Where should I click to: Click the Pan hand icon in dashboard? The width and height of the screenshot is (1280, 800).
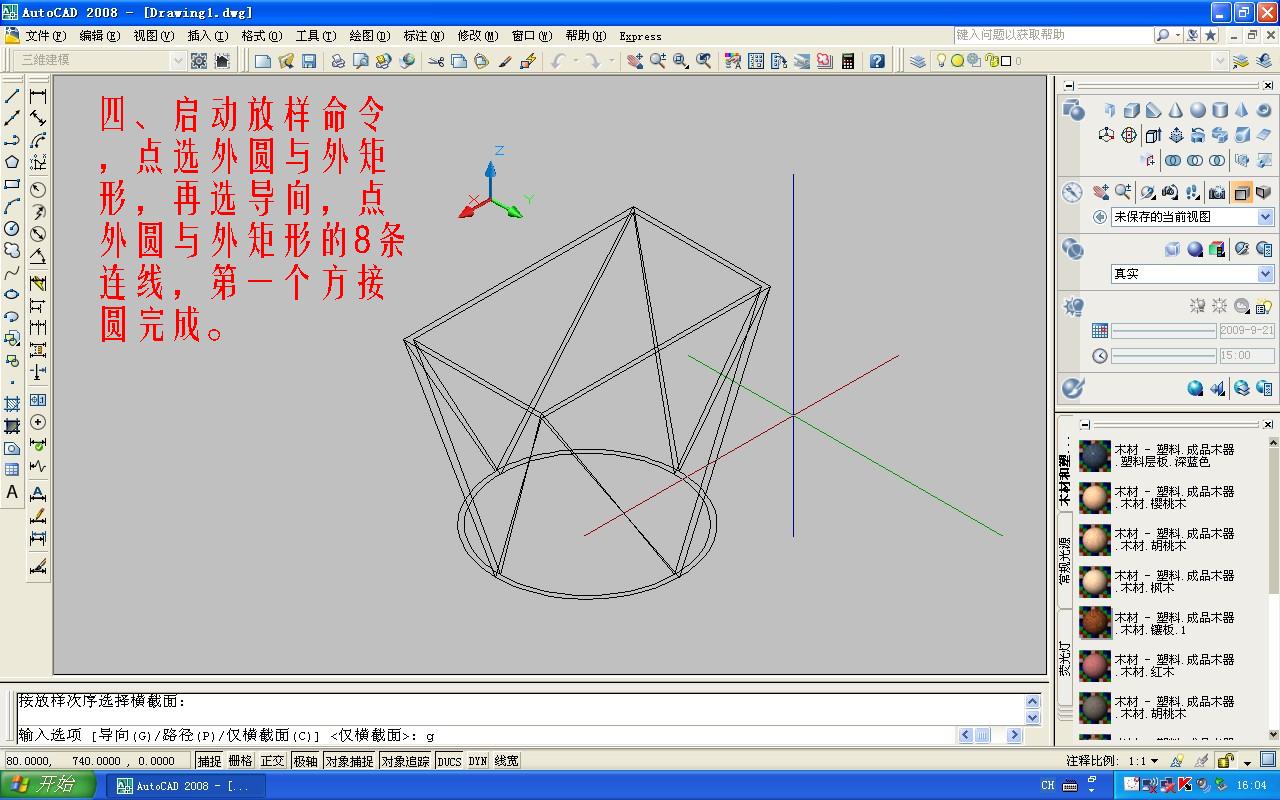pyautogui.click(x=1101, y=192)
